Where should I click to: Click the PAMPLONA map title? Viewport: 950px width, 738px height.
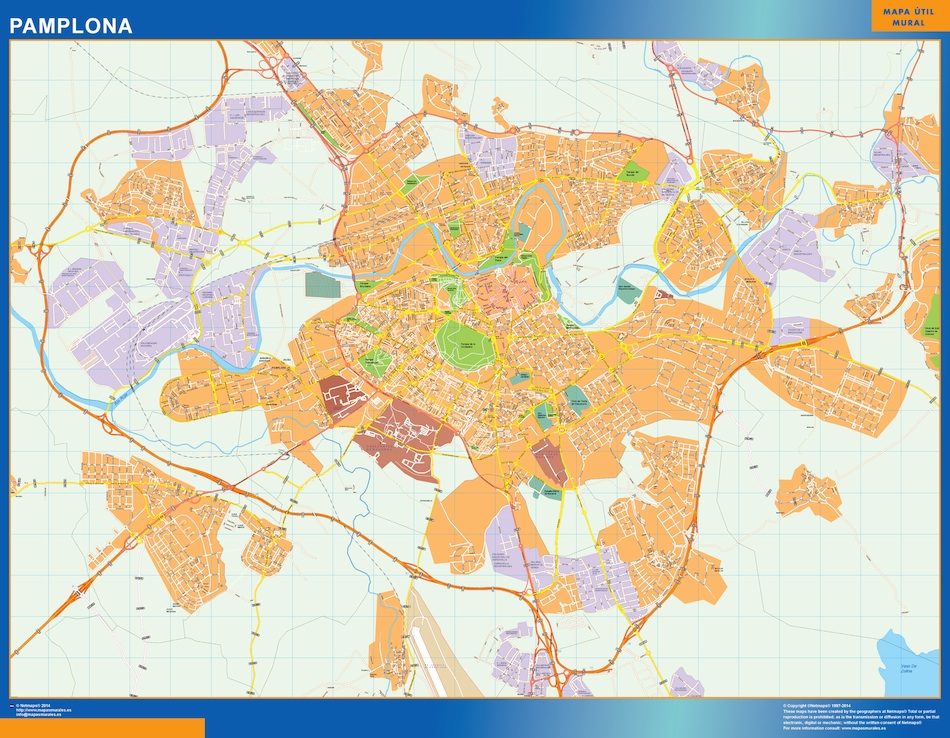click(x=71, y=26)
